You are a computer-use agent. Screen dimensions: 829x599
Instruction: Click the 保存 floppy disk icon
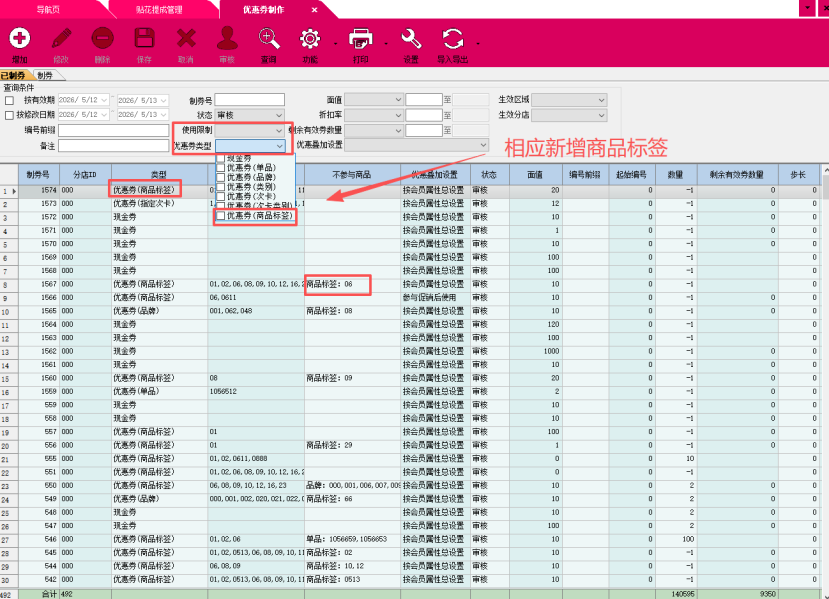(144, 39)
